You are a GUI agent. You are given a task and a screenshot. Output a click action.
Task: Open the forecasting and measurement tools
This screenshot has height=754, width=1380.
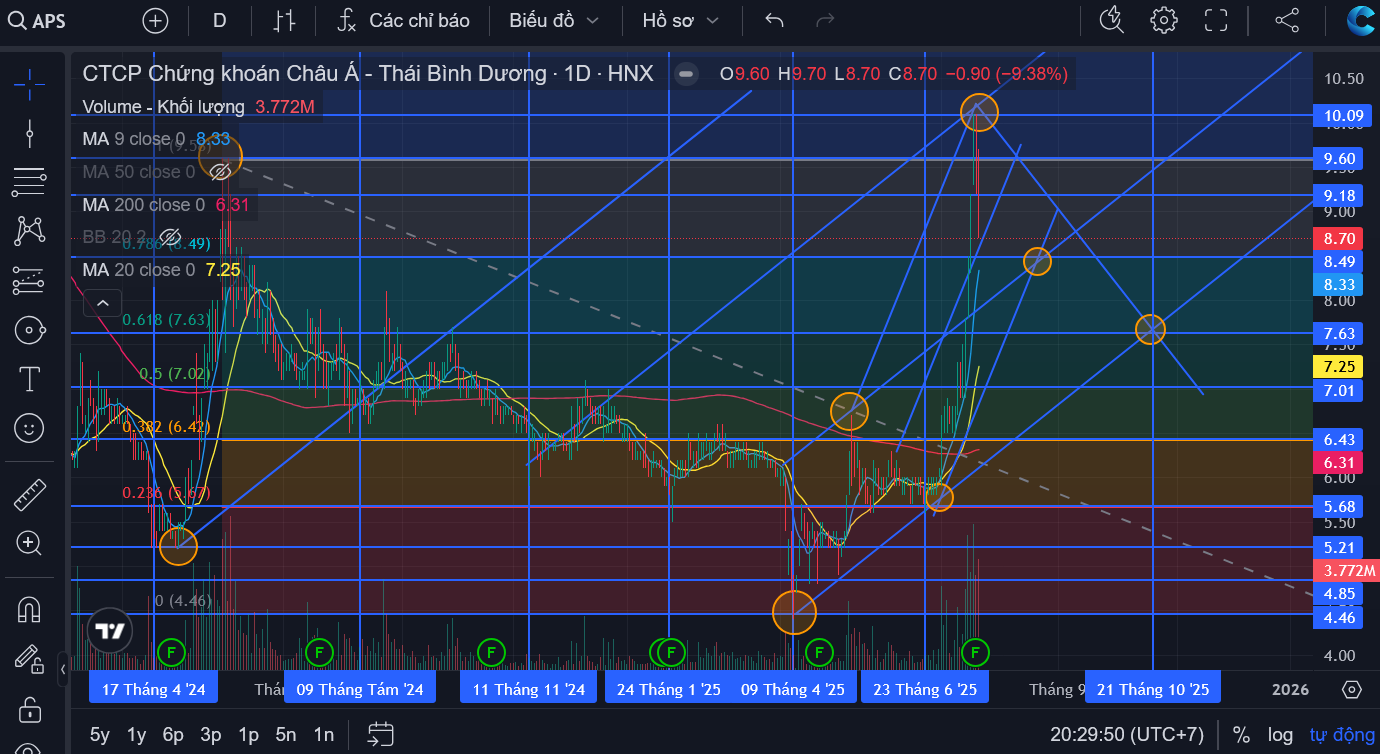coord(29,281)
